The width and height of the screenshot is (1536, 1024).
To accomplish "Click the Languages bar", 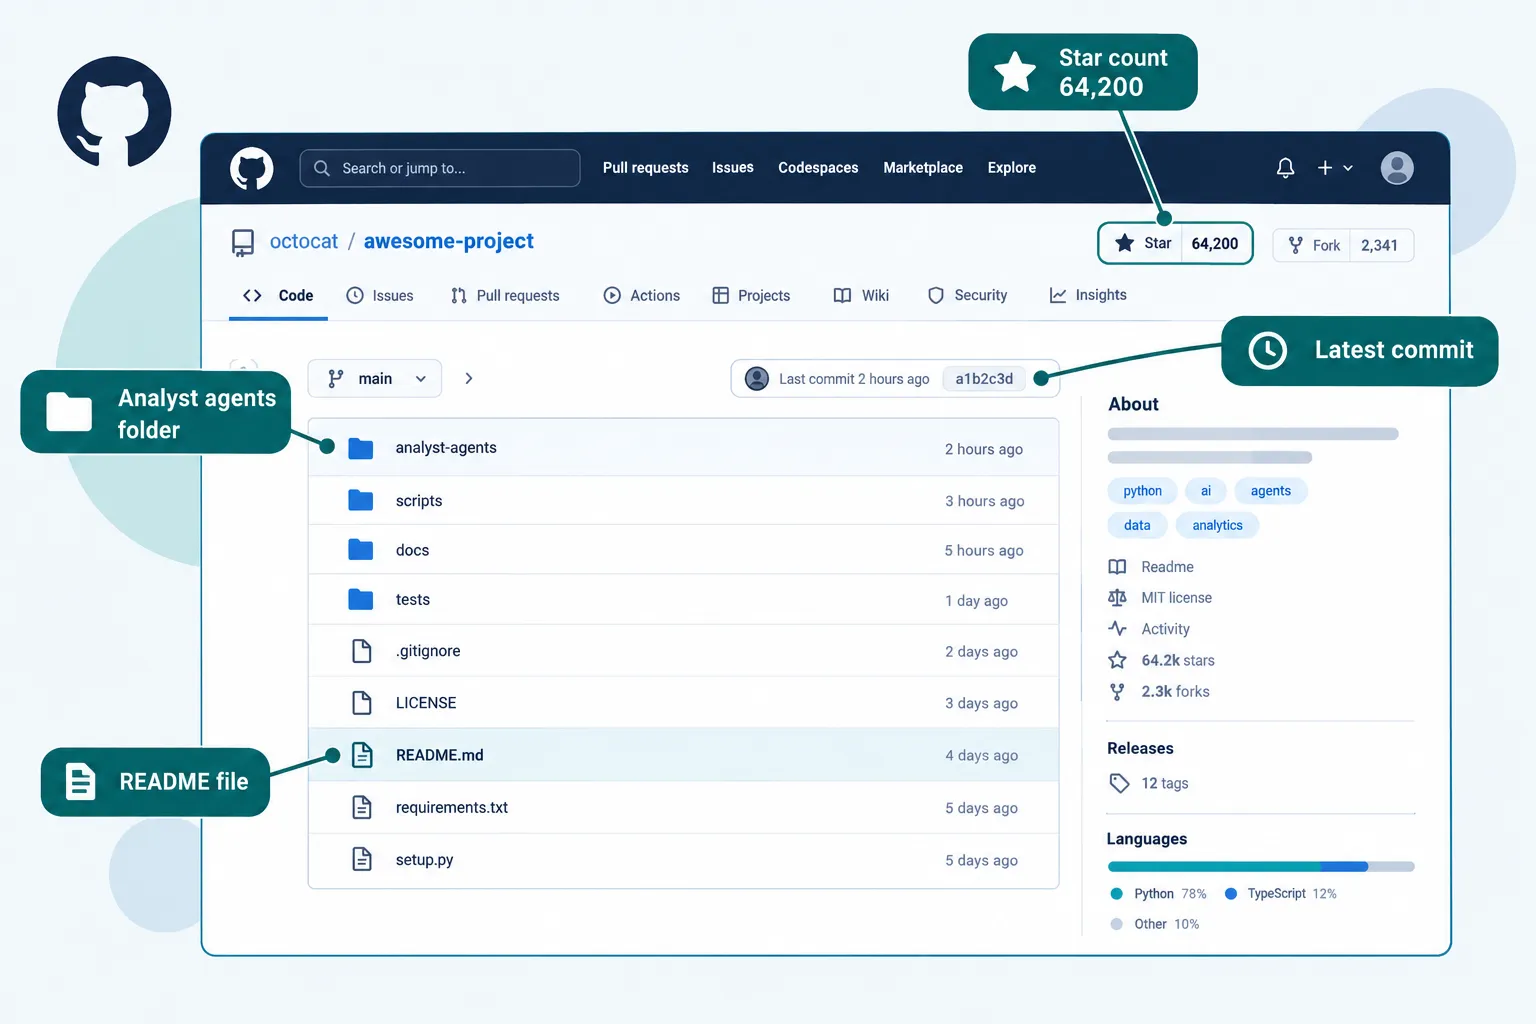I will [x=1261, y=867].
